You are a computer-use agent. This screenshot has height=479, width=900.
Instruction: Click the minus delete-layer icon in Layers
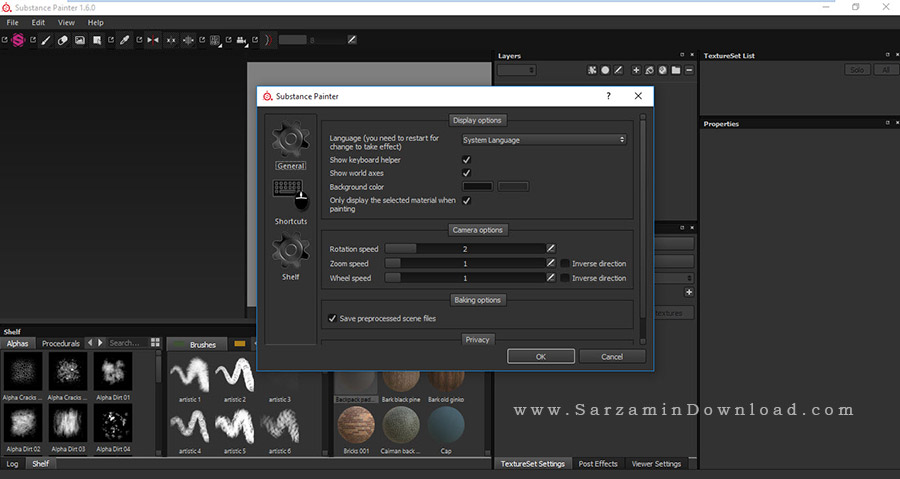689,70
